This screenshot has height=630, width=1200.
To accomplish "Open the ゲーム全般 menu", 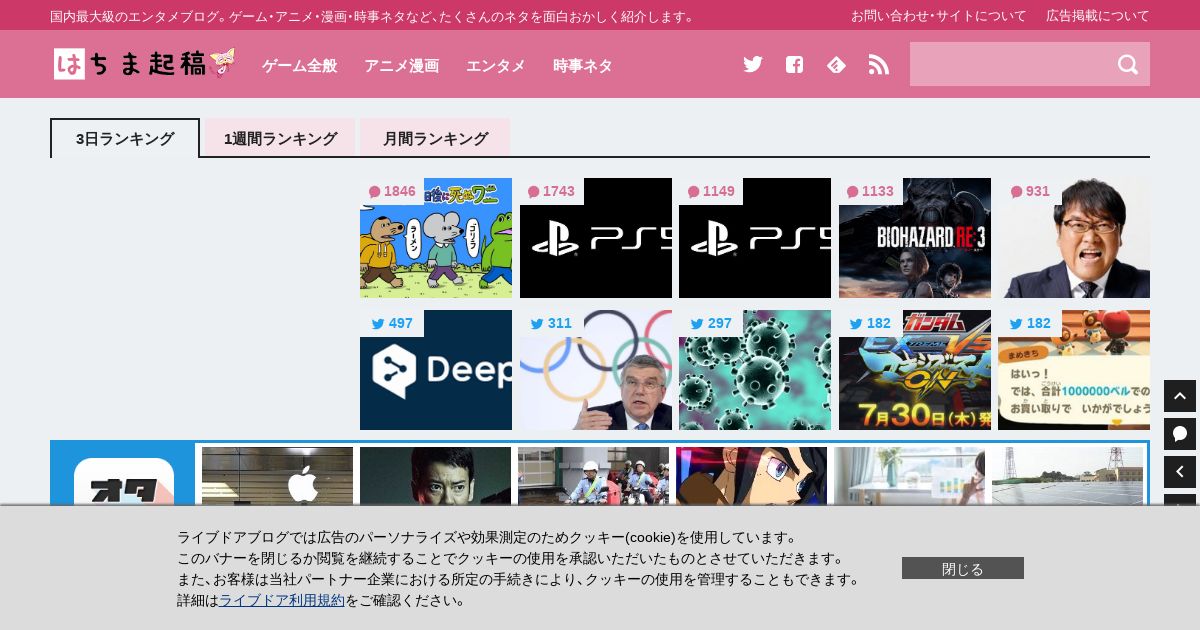I will click(x=299, y=65).
